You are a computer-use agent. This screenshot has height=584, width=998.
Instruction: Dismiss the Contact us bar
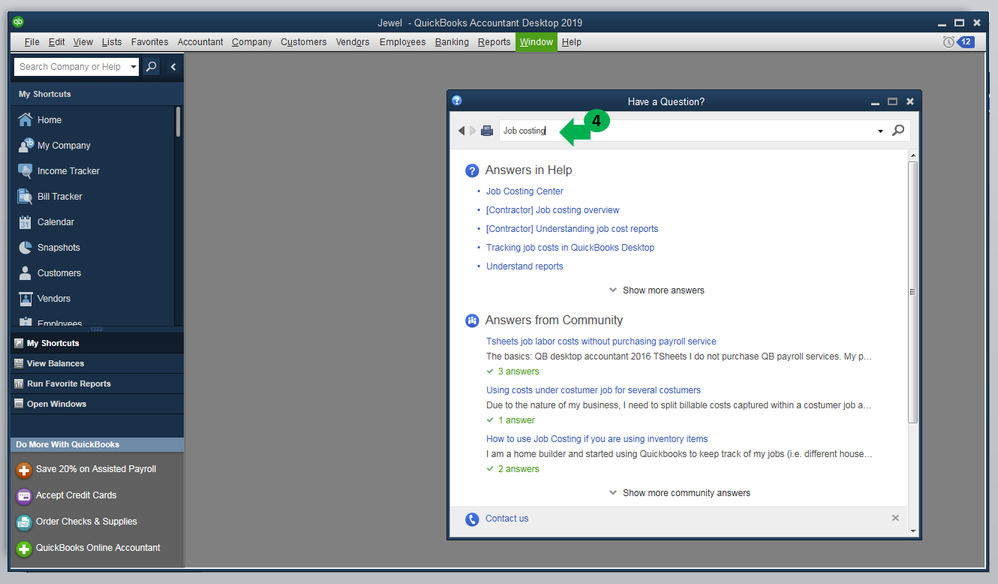895,518
